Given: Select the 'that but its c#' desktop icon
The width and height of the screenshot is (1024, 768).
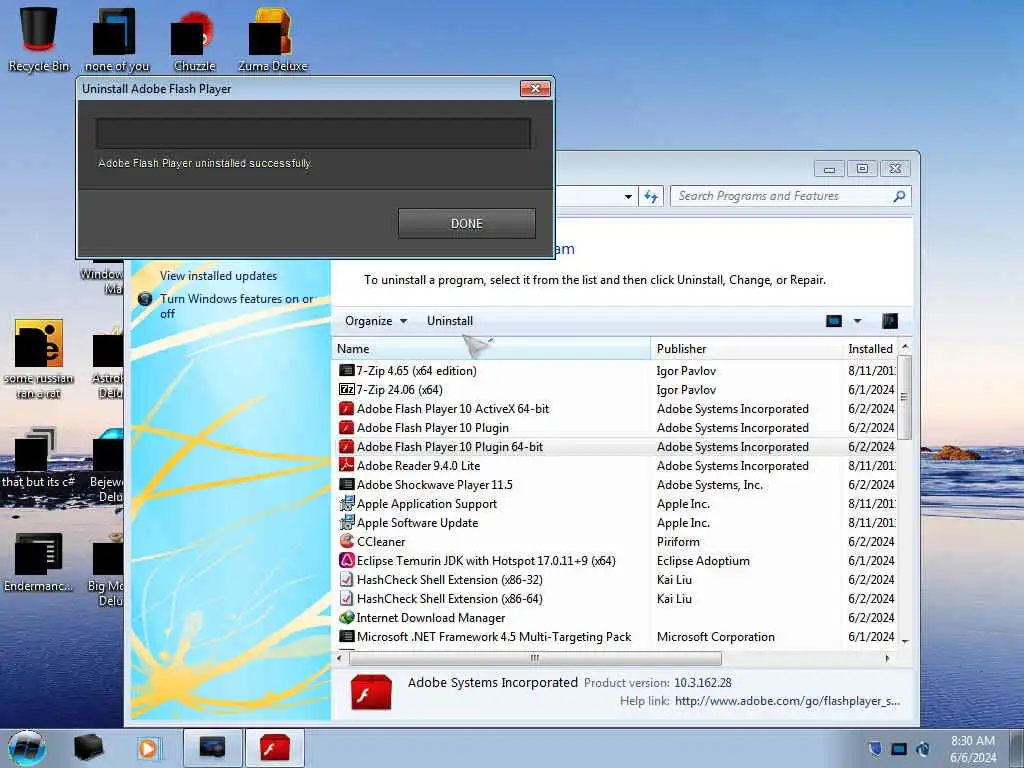Looking at the screenshot, I should [39, 457].
